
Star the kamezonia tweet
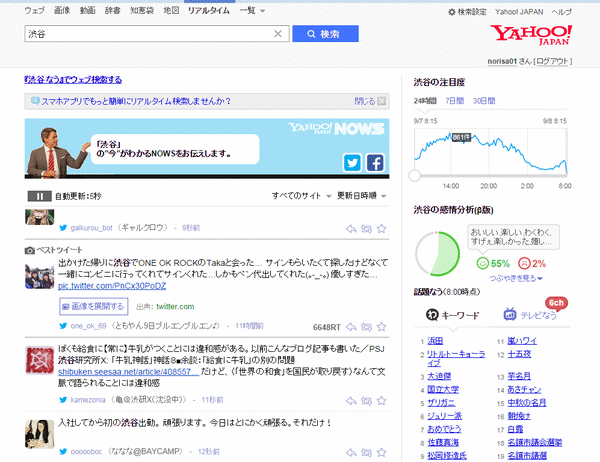coord(381,400)
